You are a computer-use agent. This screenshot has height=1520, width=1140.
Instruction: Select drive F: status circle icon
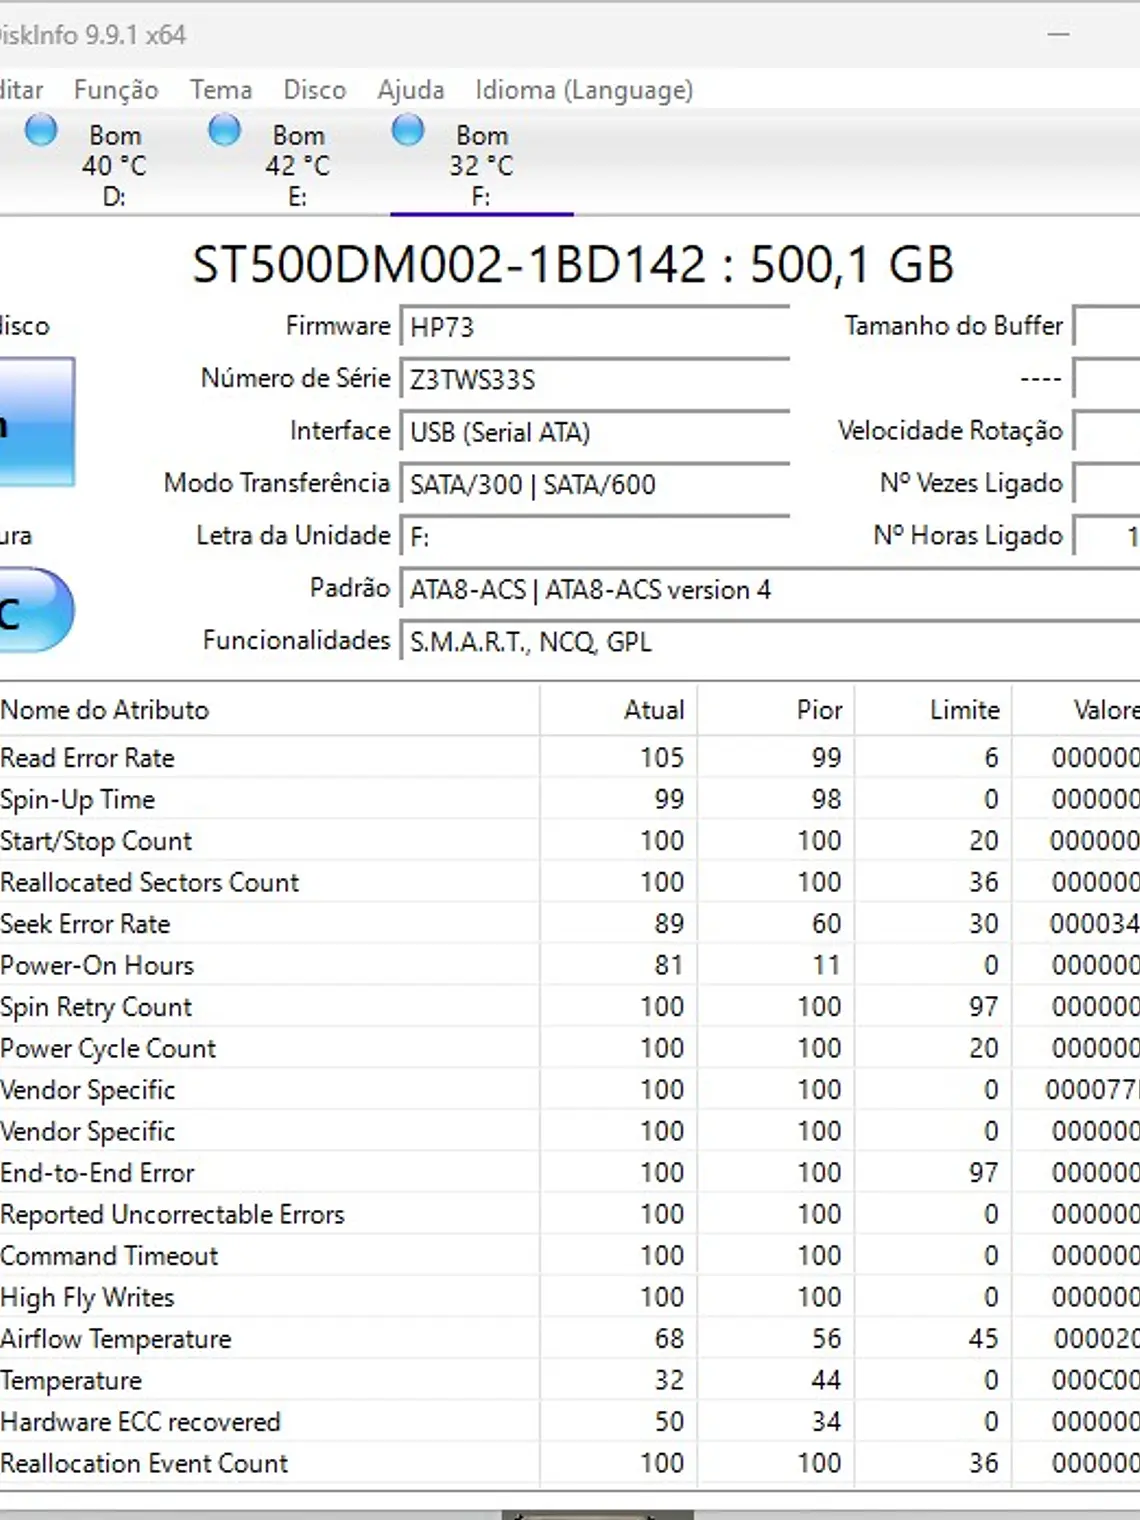pos(408,131)
